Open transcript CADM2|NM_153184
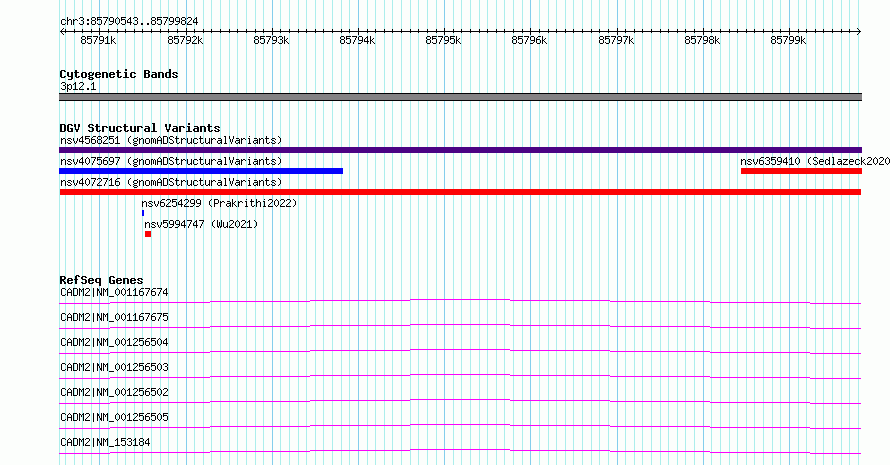Viewport: 890px width, 465px height. click(x=105, y=442)
